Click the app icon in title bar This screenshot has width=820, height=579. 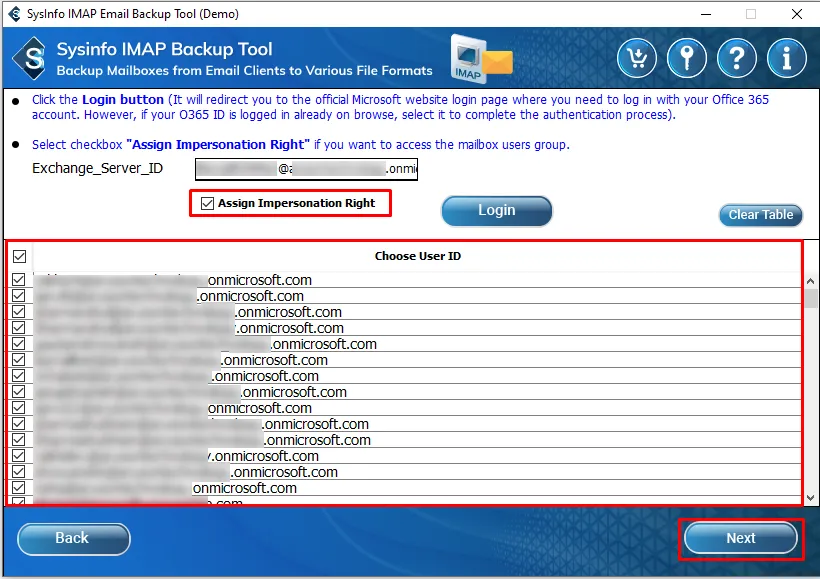[14, 14]
